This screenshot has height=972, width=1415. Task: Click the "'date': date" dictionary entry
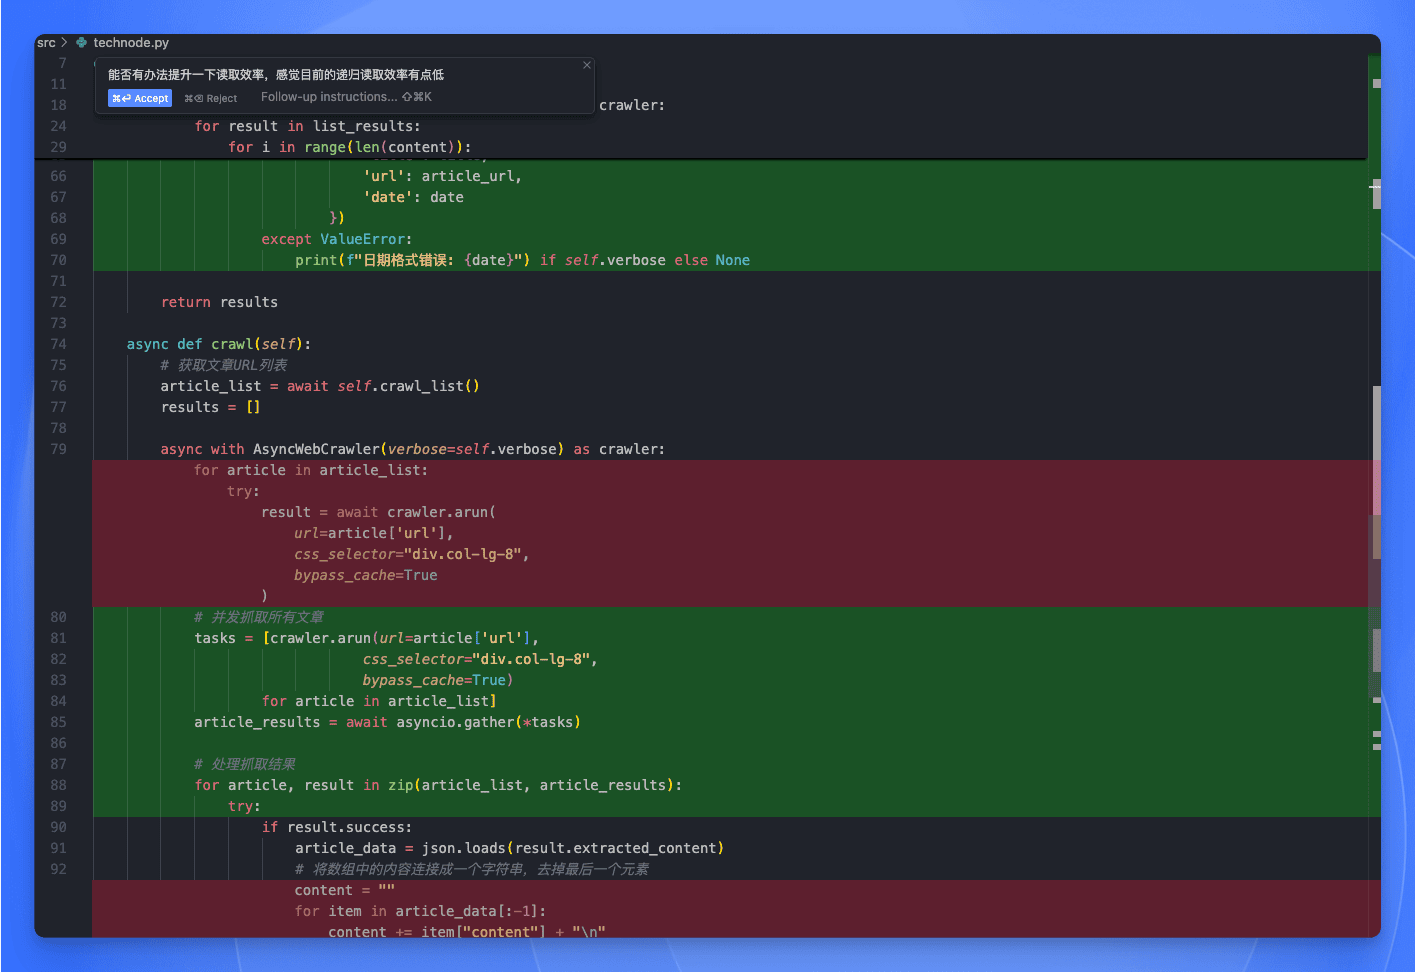pyautogui.click(x=413, y=197)
